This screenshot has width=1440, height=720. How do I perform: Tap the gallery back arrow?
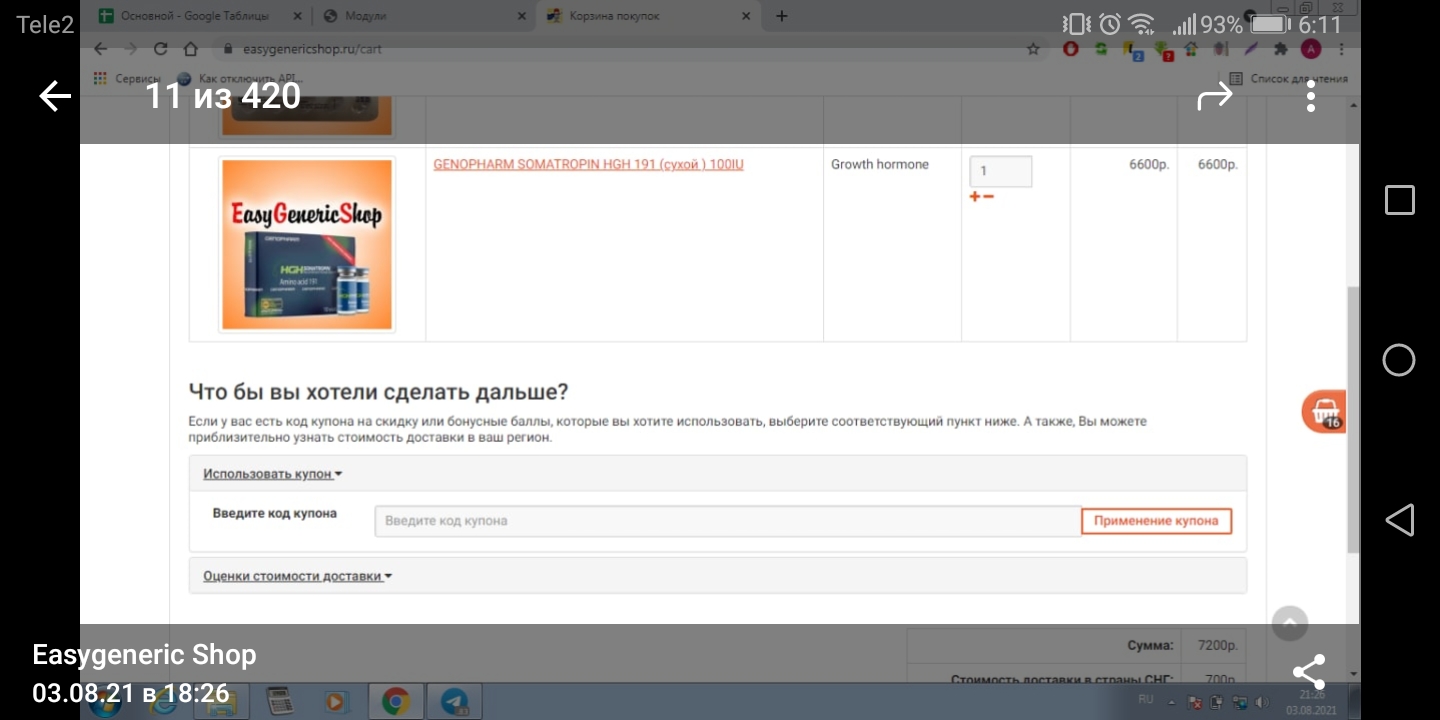[55, 96]
